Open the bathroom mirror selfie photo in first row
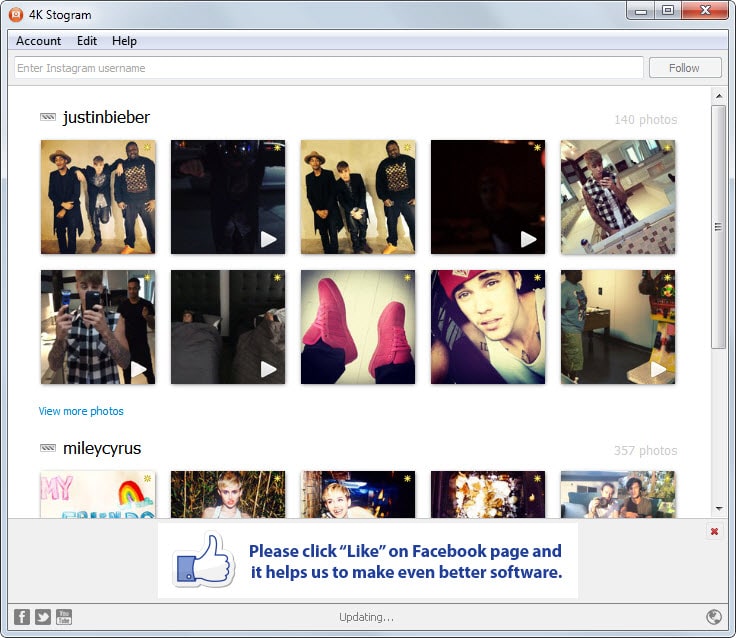The height and width of the screenshot is (638, 736). (618, 197)
